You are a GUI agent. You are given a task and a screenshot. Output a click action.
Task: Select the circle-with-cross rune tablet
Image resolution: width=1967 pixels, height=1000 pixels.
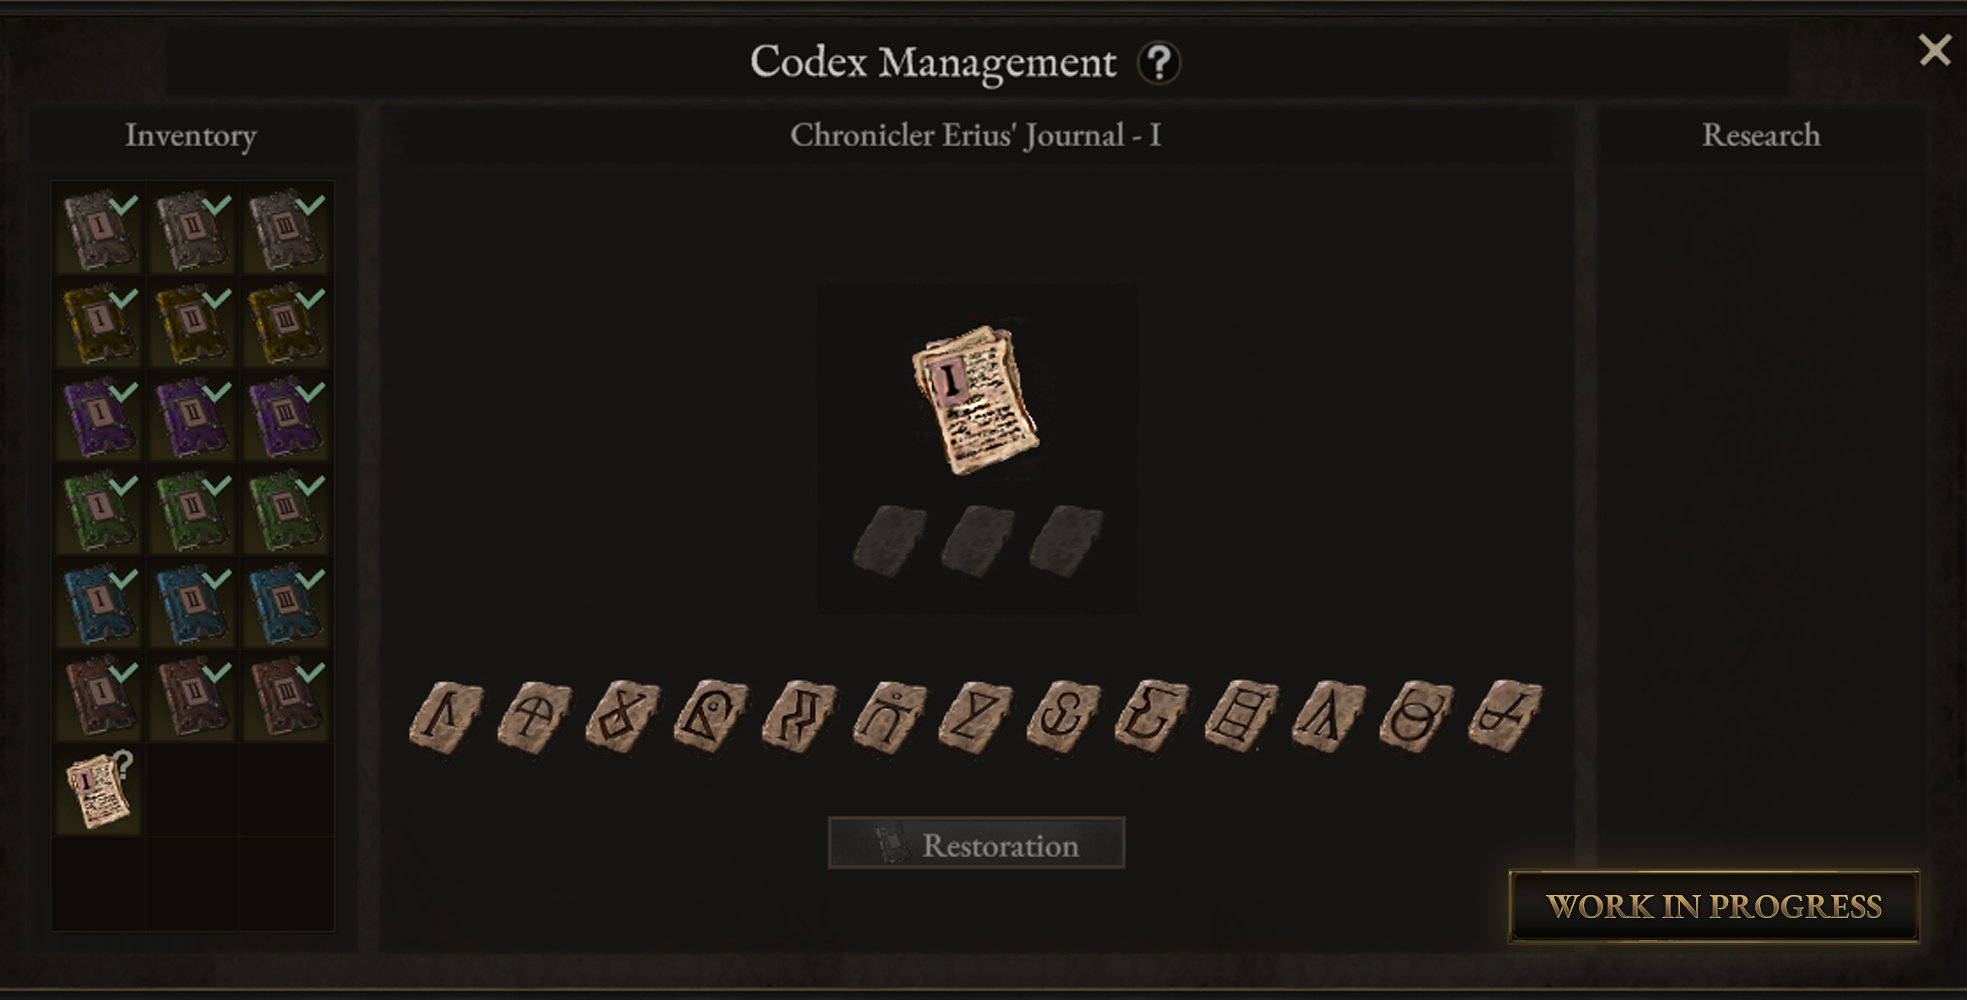[534, 716]
